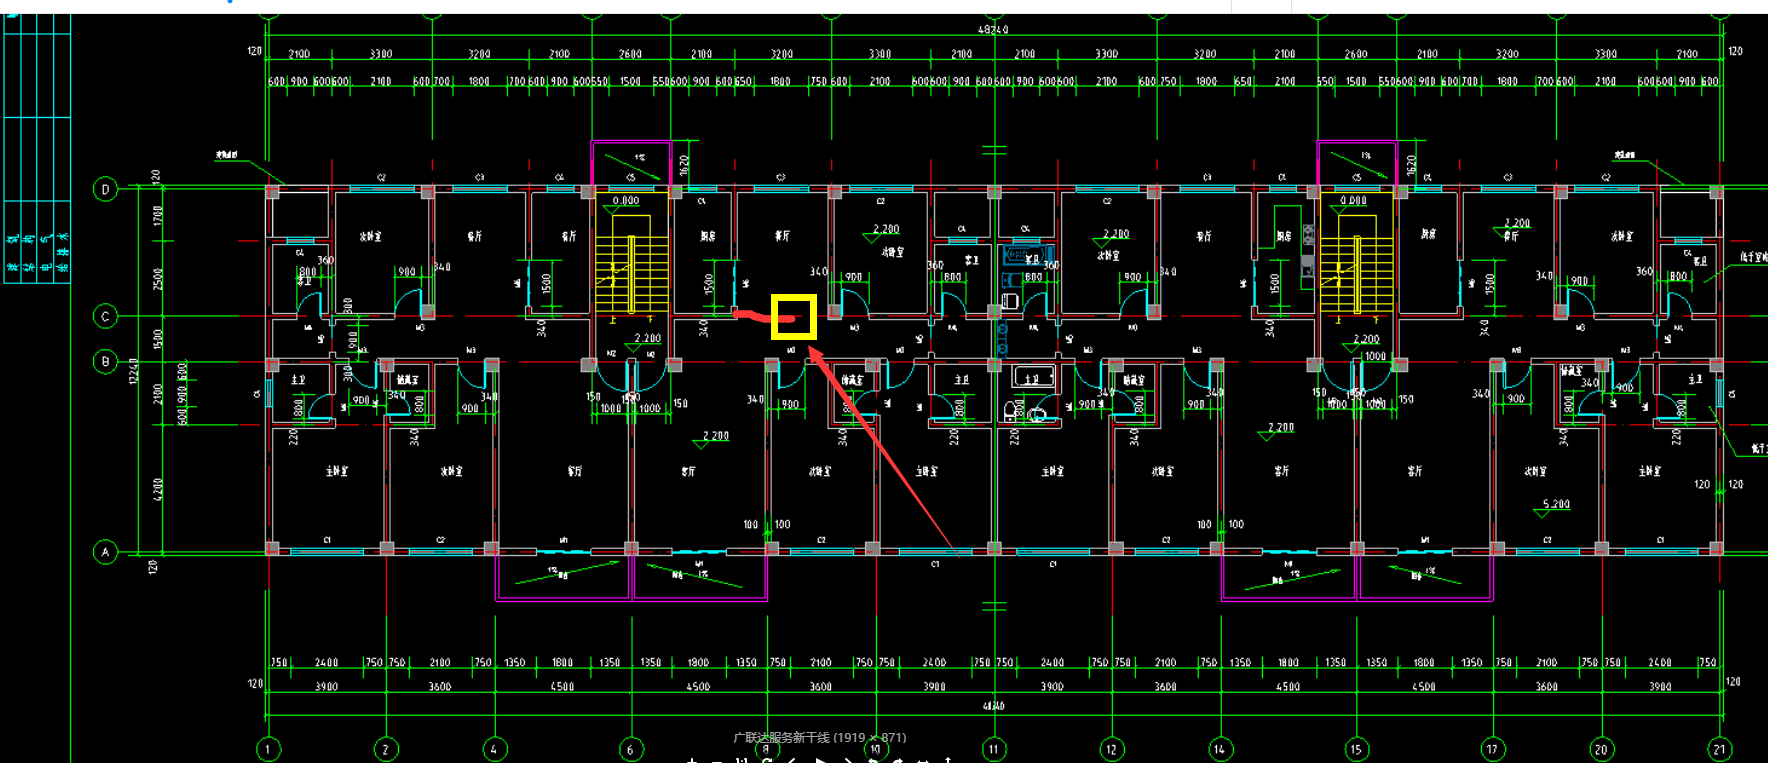Image resolution: width=1768 pixels, height=763 pixels.
Task: Choose grid axis bubble 17 at bottom
Action: pos(1492,749)
